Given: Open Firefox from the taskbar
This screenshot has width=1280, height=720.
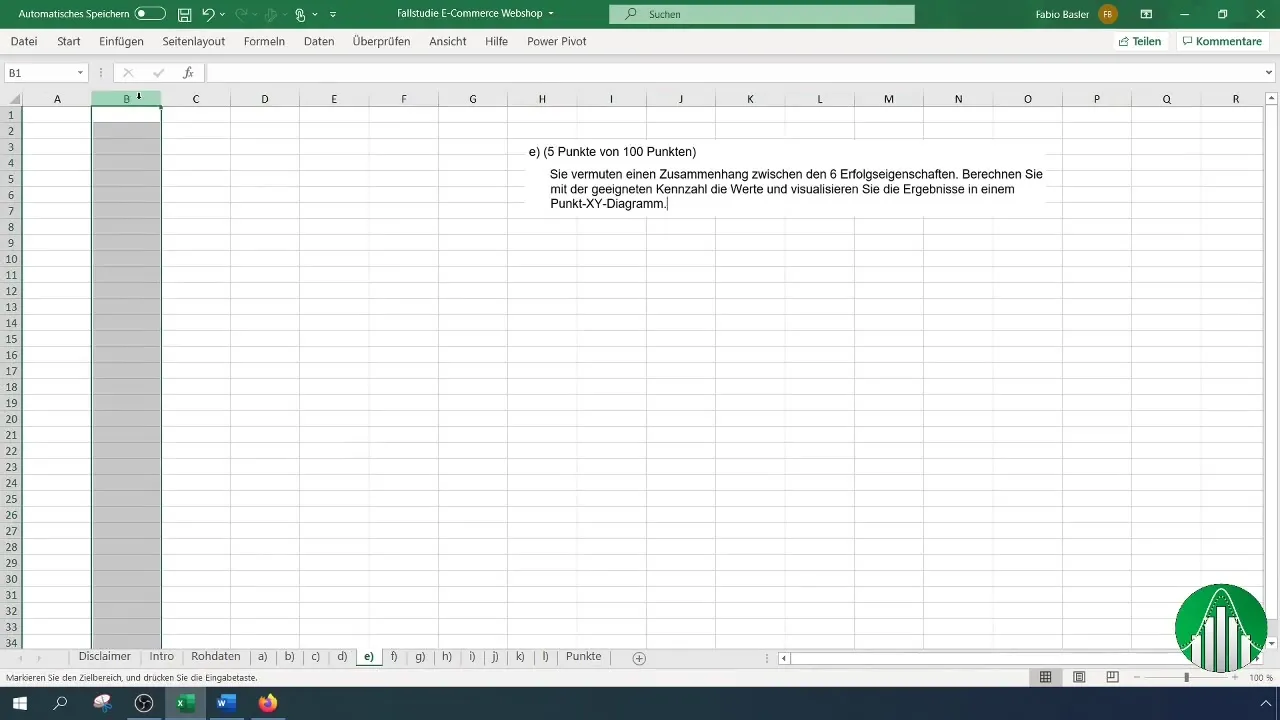Looking at the screenshot, I should [267, 703].
